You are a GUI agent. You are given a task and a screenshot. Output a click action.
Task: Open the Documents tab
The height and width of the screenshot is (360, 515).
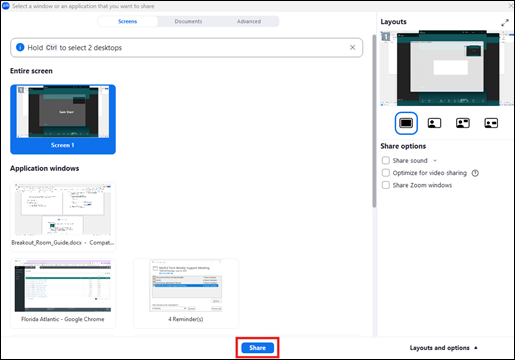pos(188,21)
